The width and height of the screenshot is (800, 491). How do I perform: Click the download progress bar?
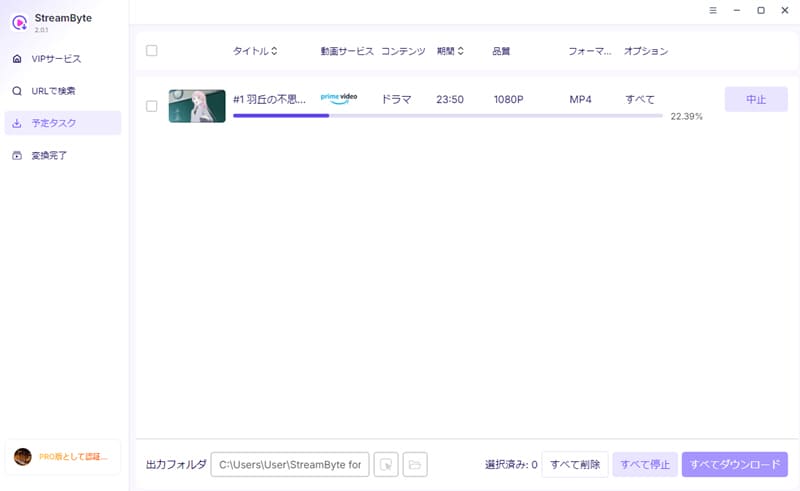pos(447,116)
